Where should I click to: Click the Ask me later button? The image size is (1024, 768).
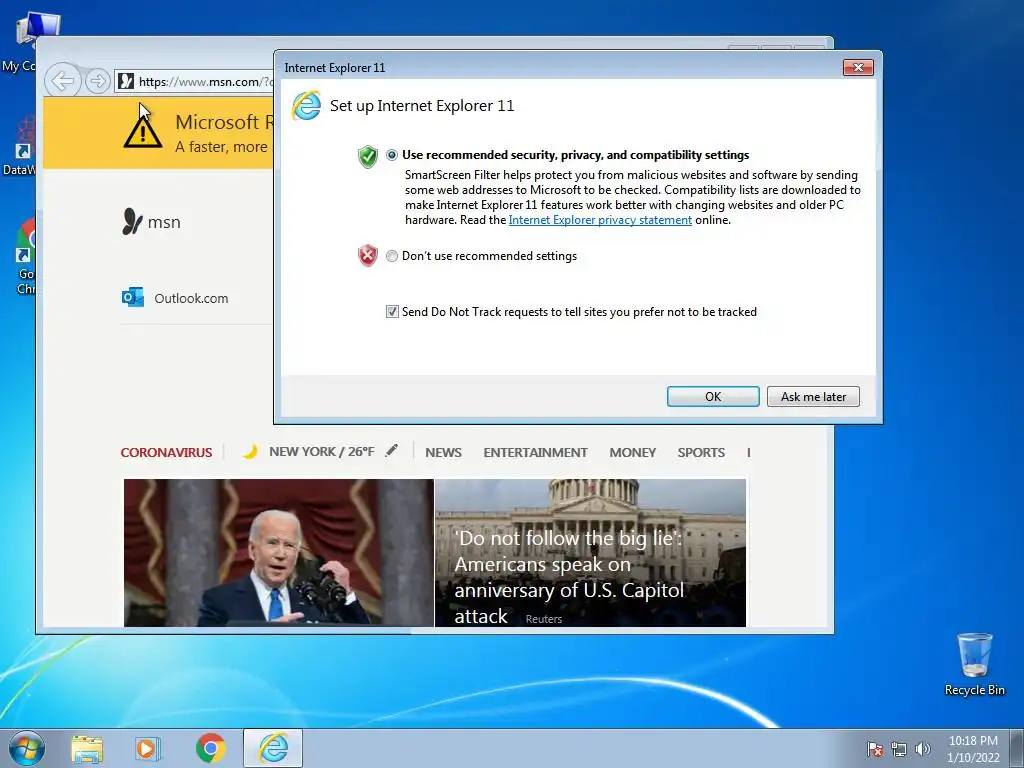[x=813, y=396]
